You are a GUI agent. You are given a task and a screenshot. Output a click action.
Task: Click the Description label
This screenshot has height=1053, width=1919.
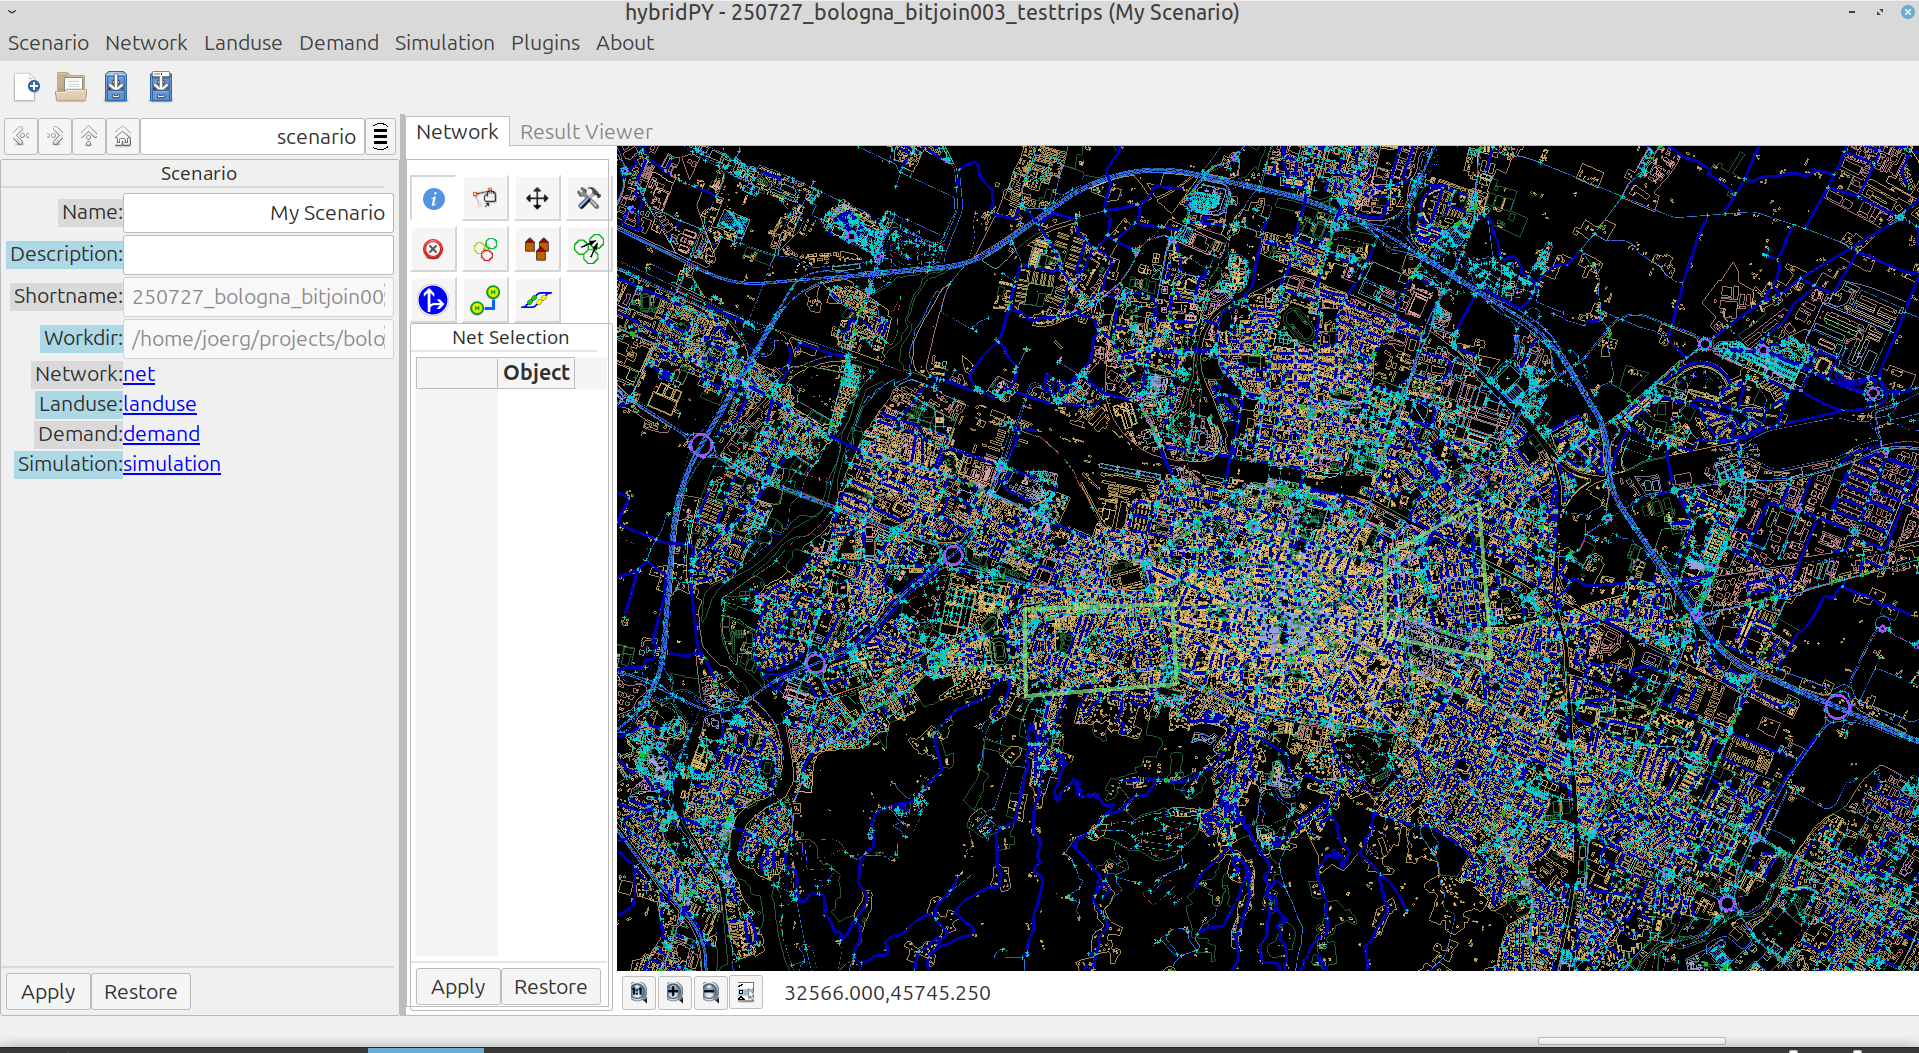point(65,254)
